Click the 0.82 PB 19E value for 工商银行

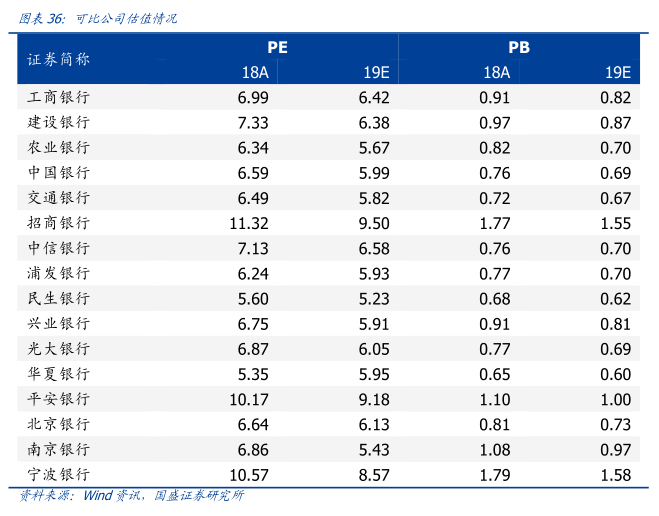point(616,97)
